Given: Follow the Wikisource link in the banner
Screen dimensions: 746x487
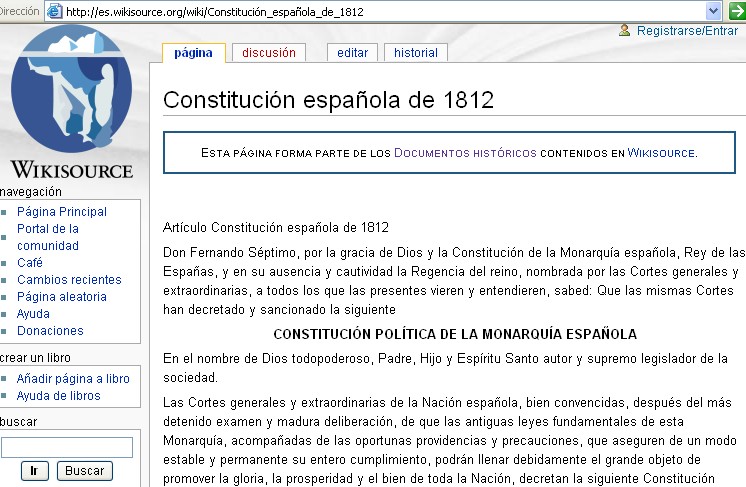Looking at the screenshot, I should click(661, 153).
